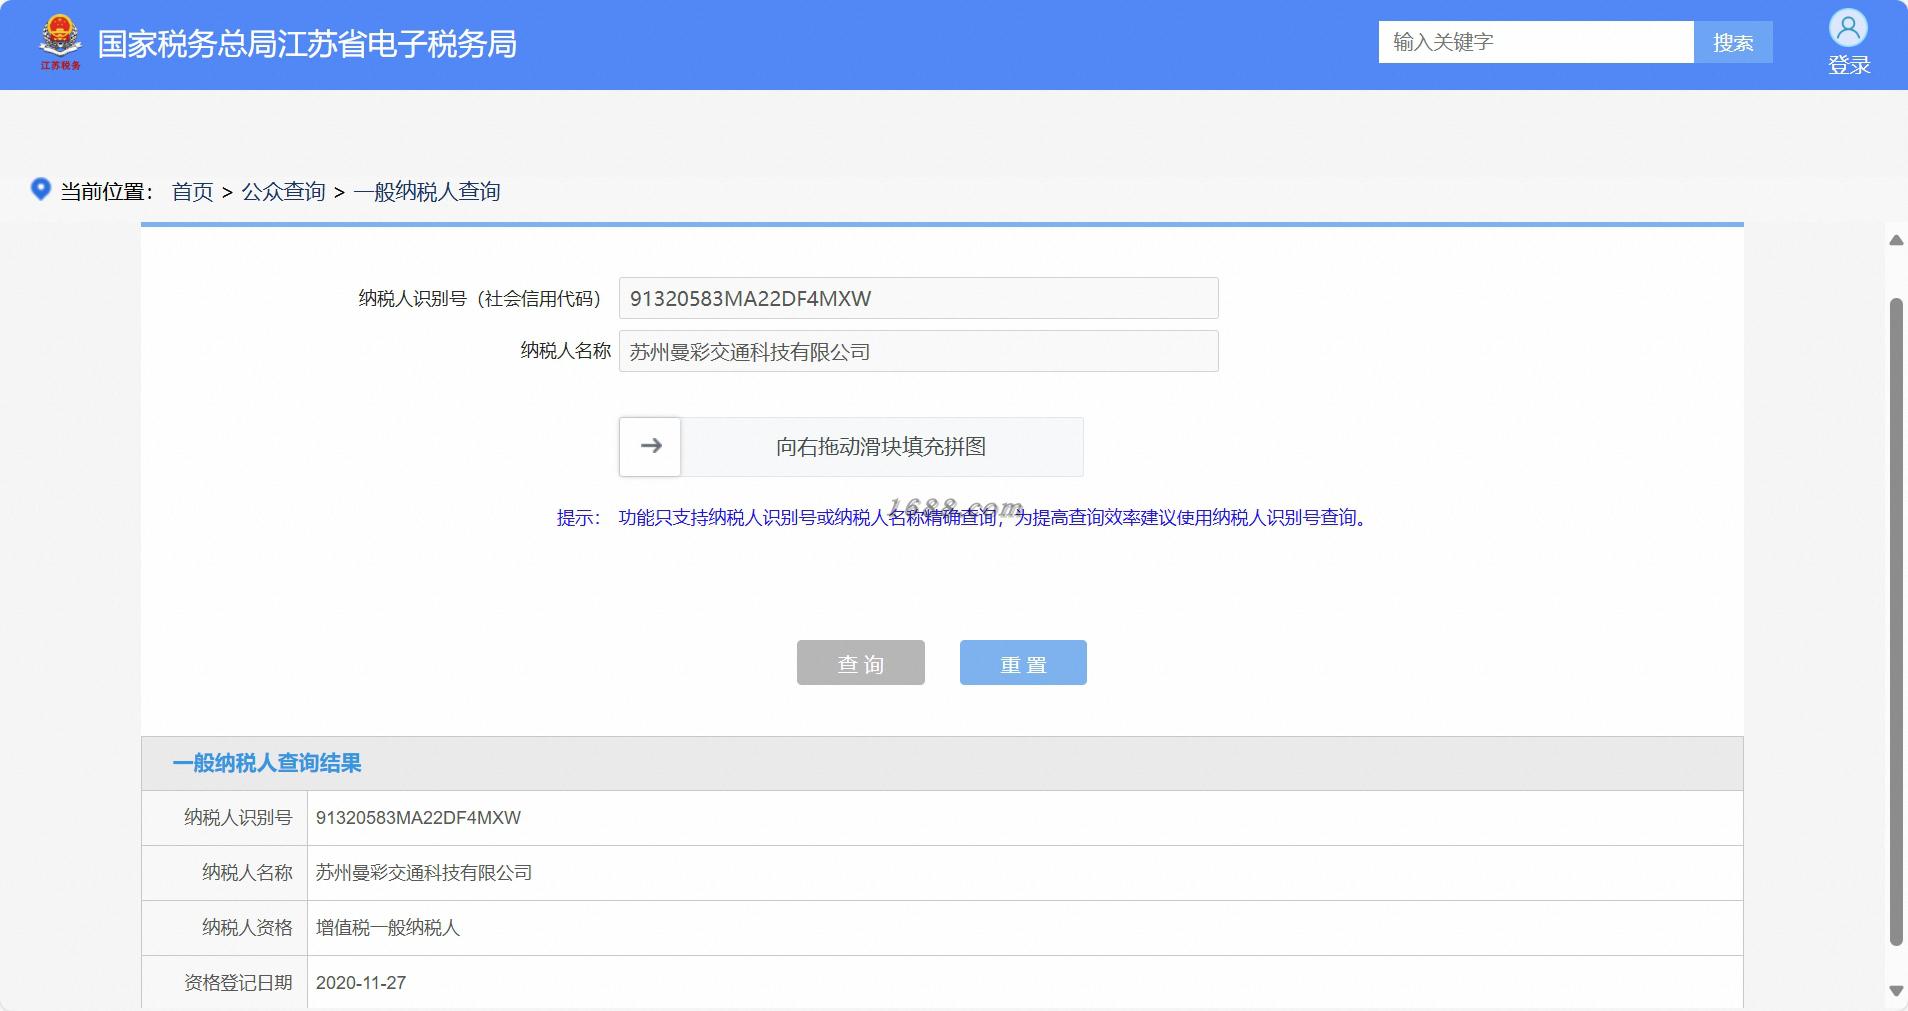Click the 纳税人识别号 result row label
The width and height of the screenshot is (1908, 1011).
tap(238, 818)
